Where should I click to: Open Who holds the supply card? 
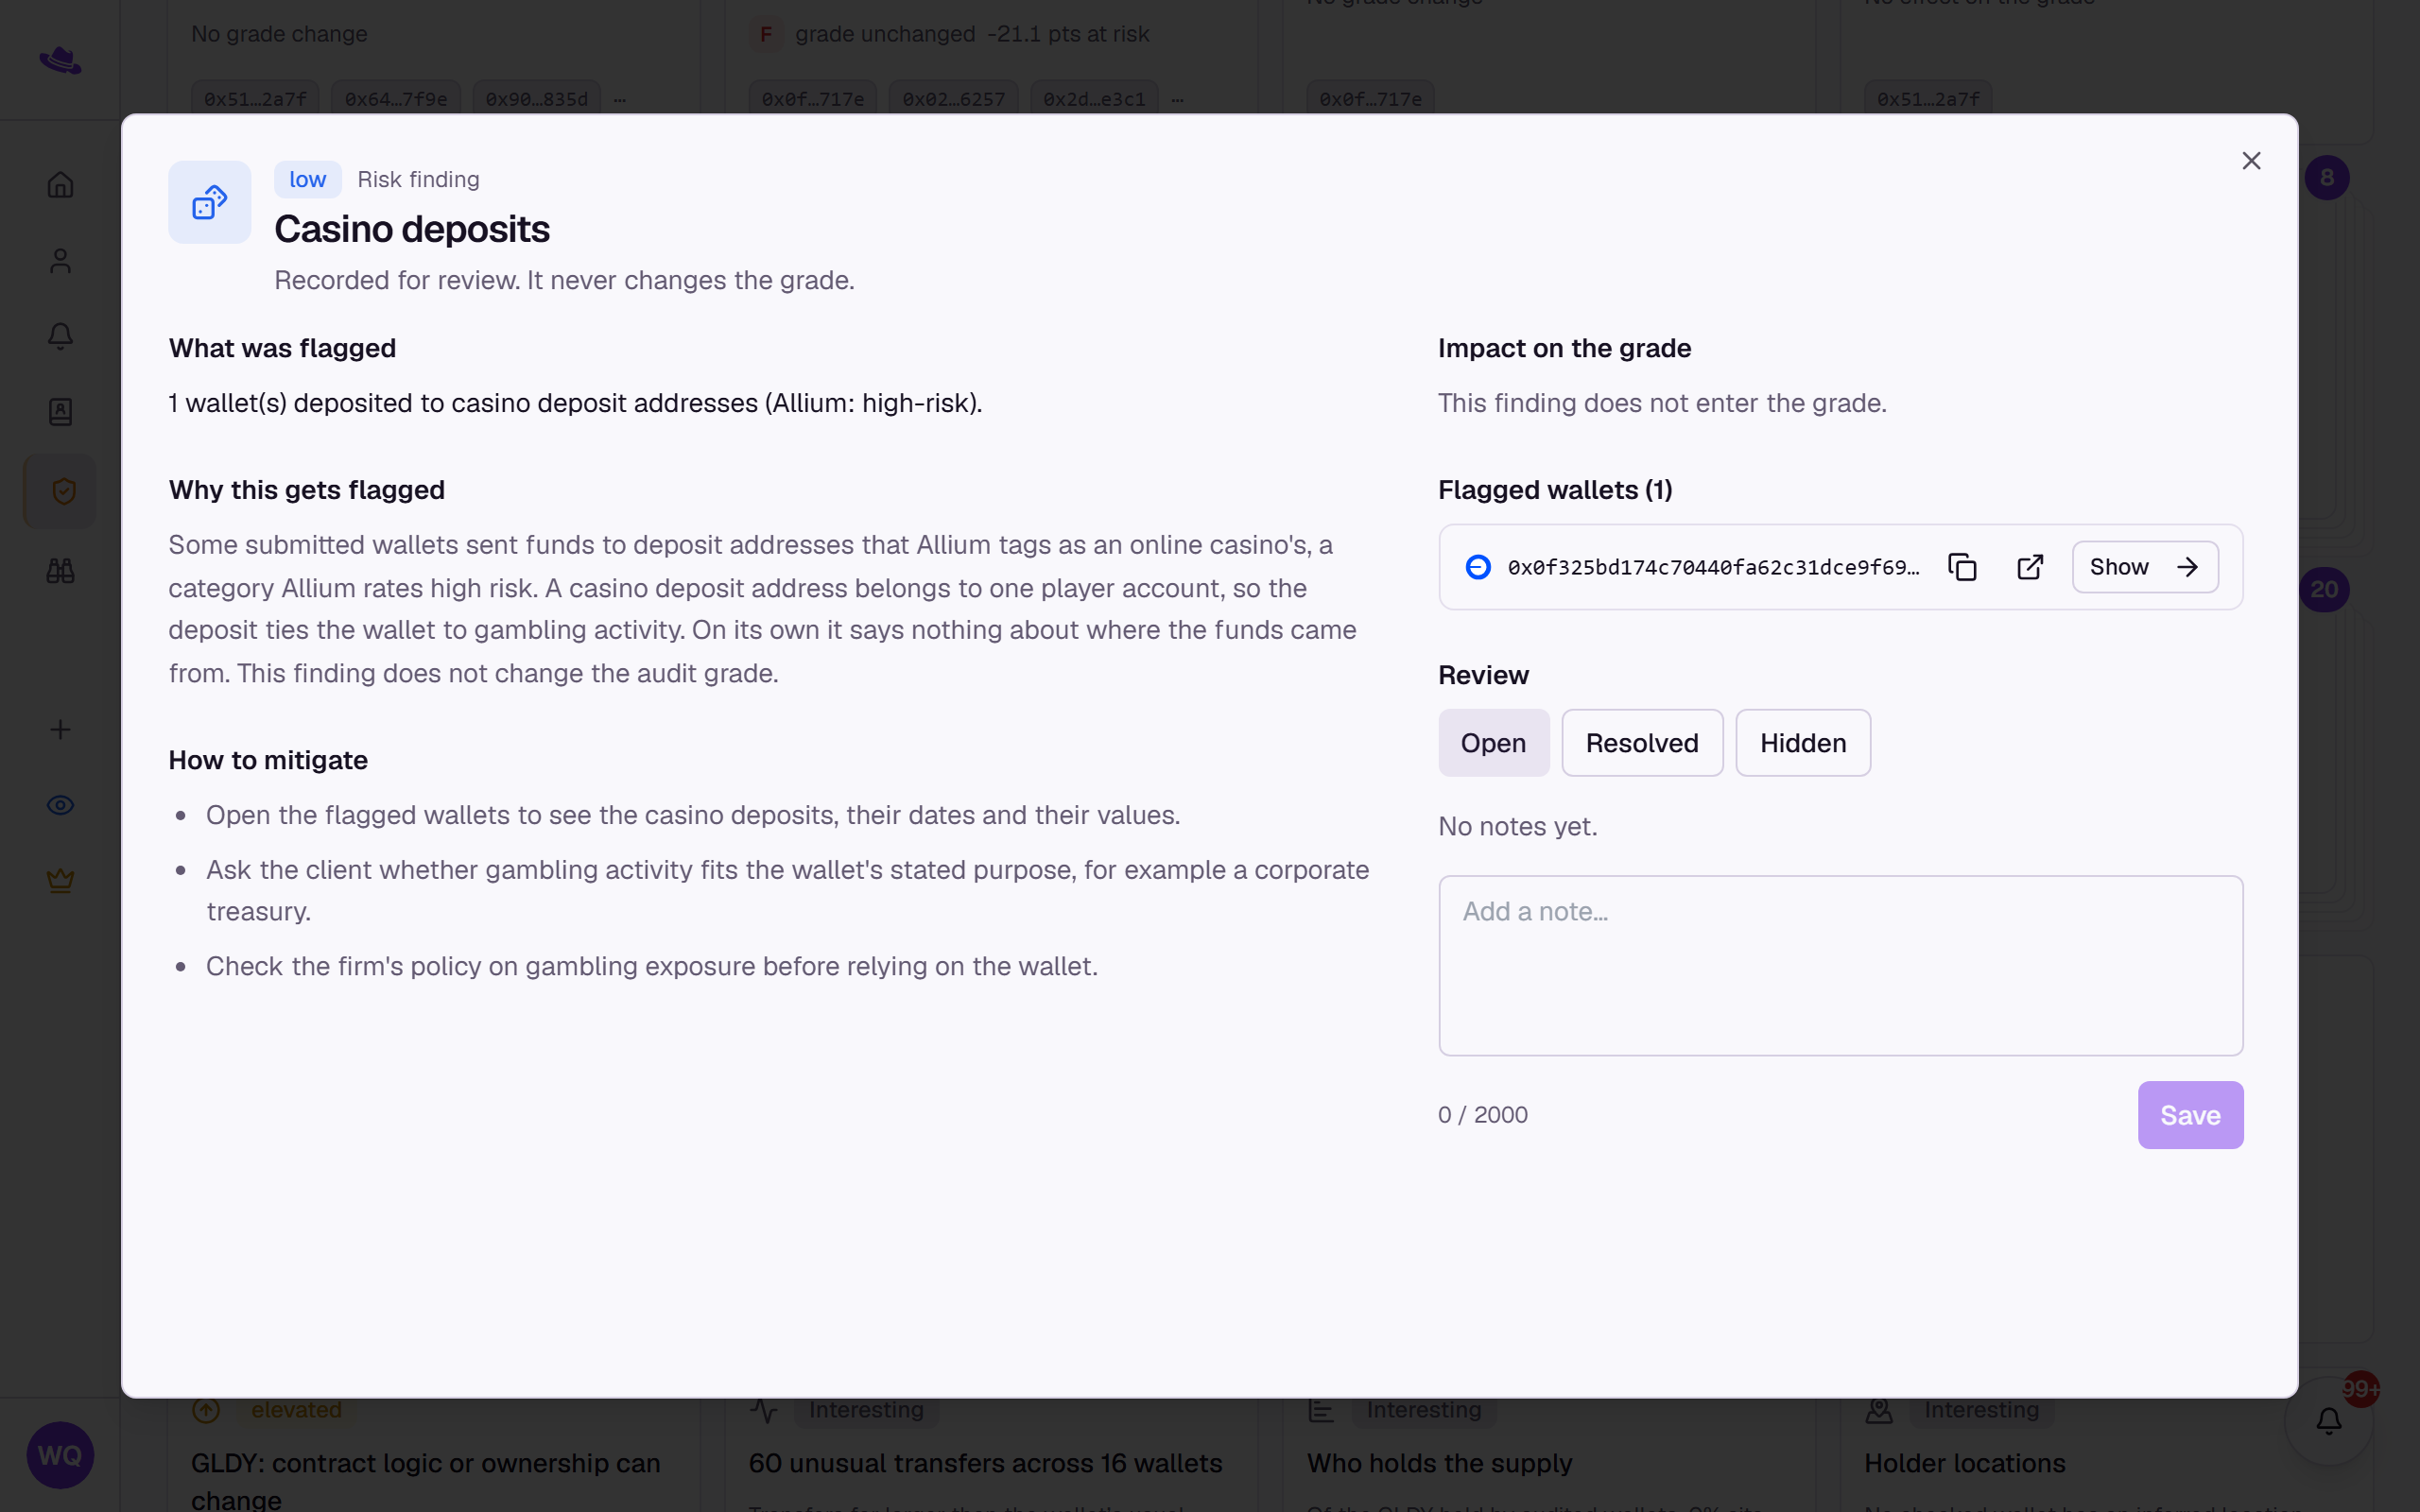point(1549,1455)
